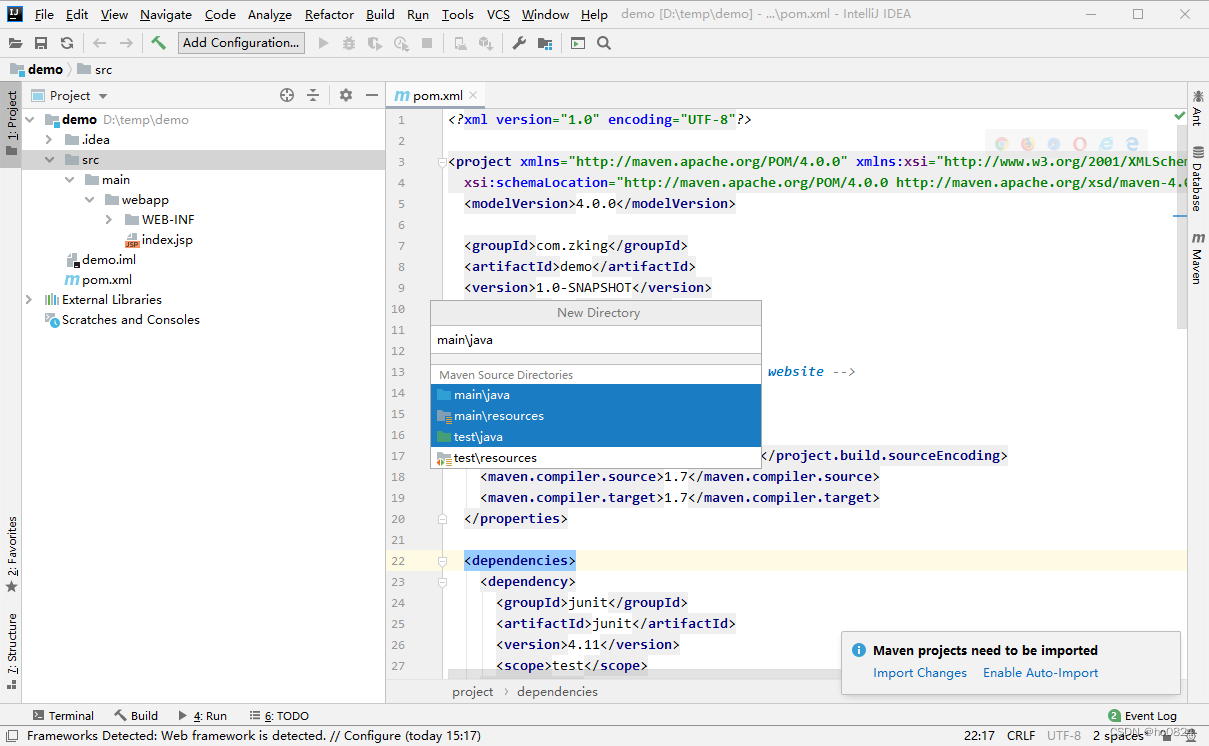
Task: Collapse the demo root tree node
Action: pos(30,120)
